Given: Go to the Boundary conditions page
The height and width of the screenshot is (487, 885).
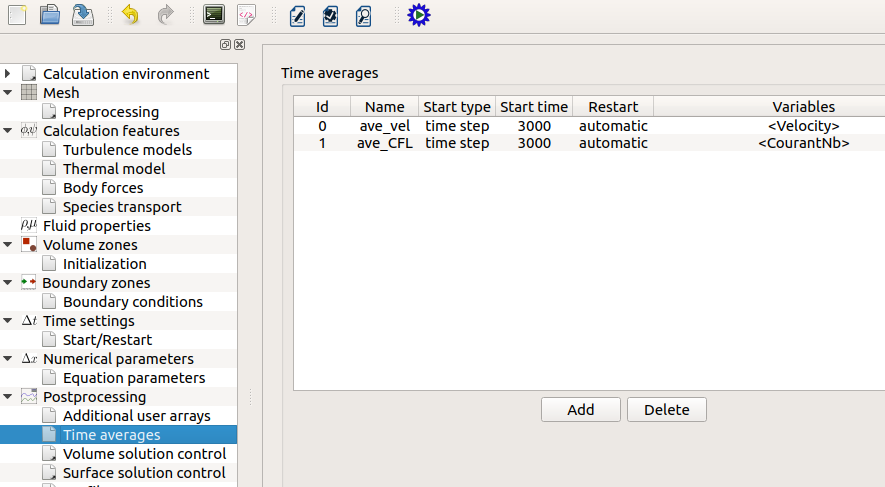Looking at the screenshot, I should click(132, 302).
